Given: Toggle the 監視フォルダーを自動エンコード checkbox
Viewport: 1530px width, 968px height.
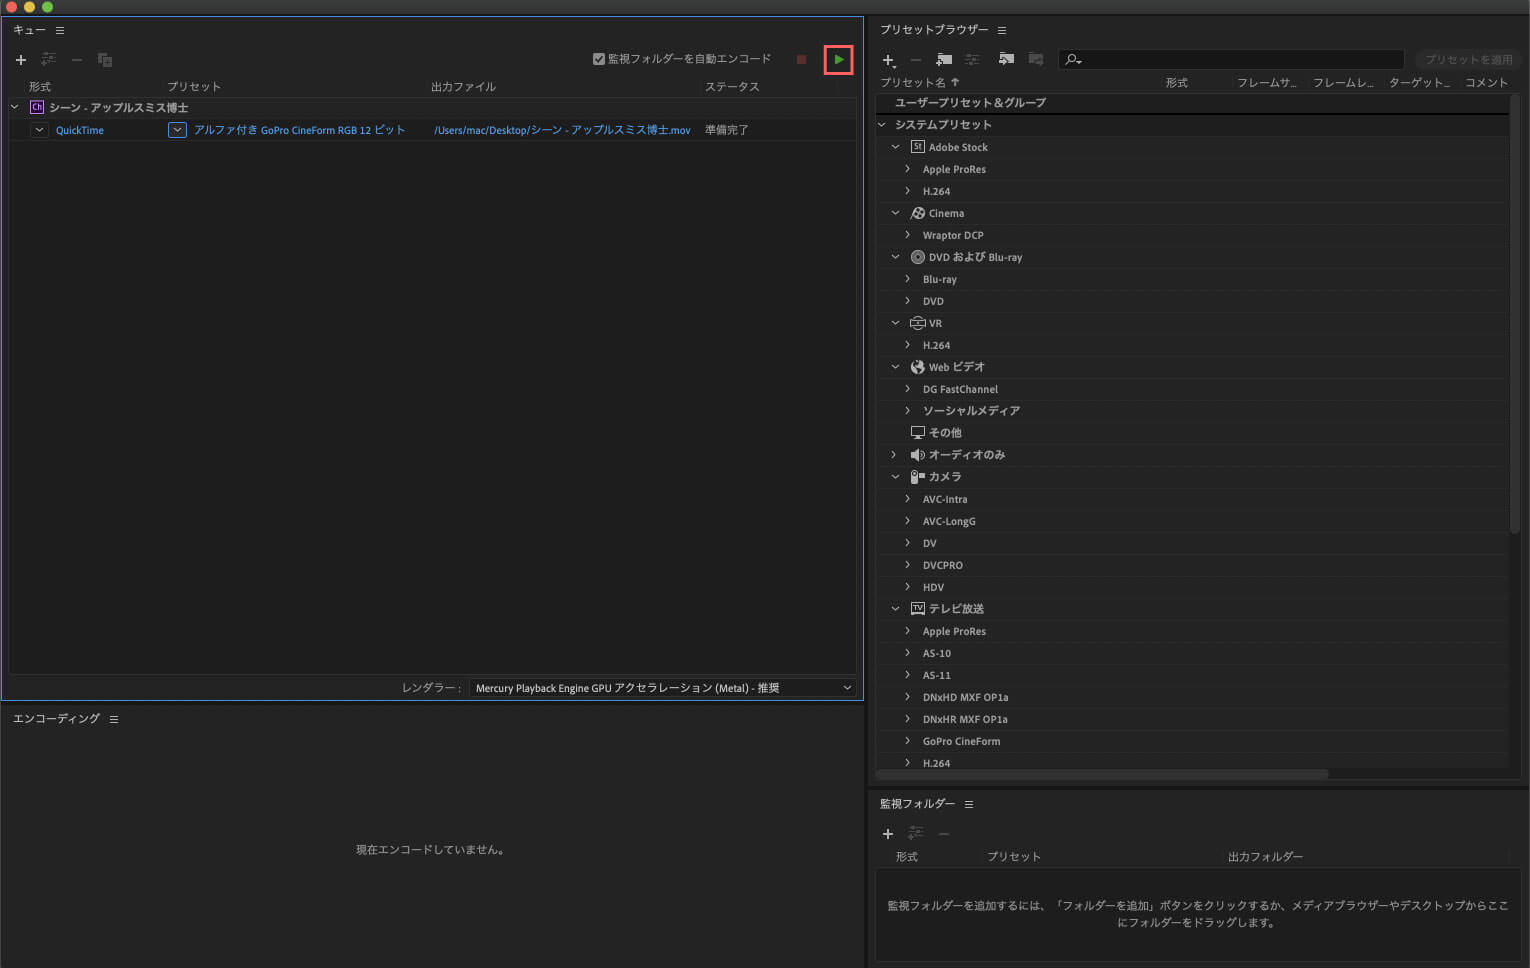Looking at the screenshot, I should [x=599, y=59].
